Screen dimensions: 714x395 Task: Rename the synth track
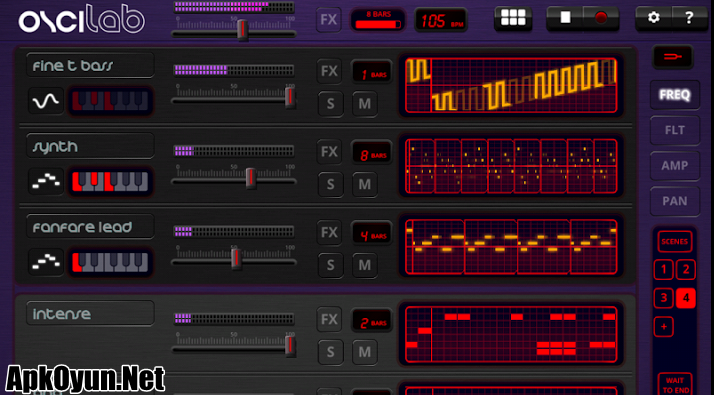[x=91, y=146]
